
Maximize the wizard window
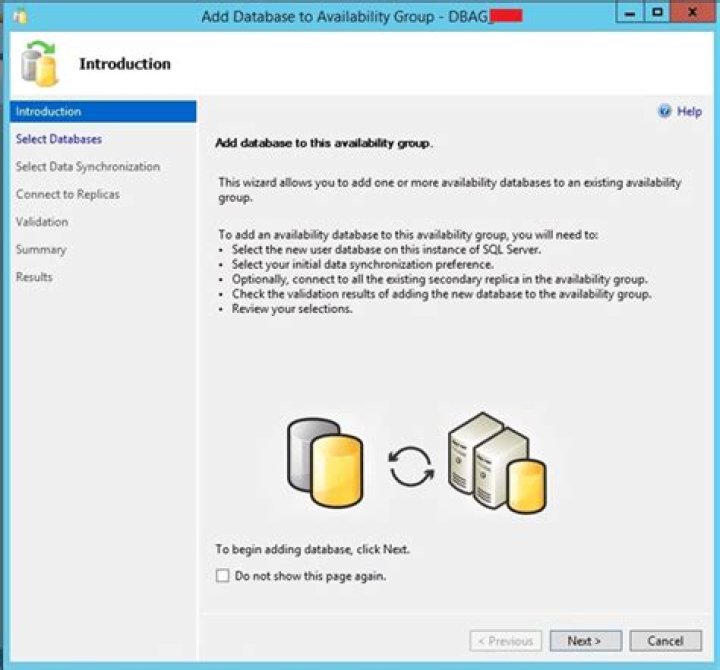[658, 12]
